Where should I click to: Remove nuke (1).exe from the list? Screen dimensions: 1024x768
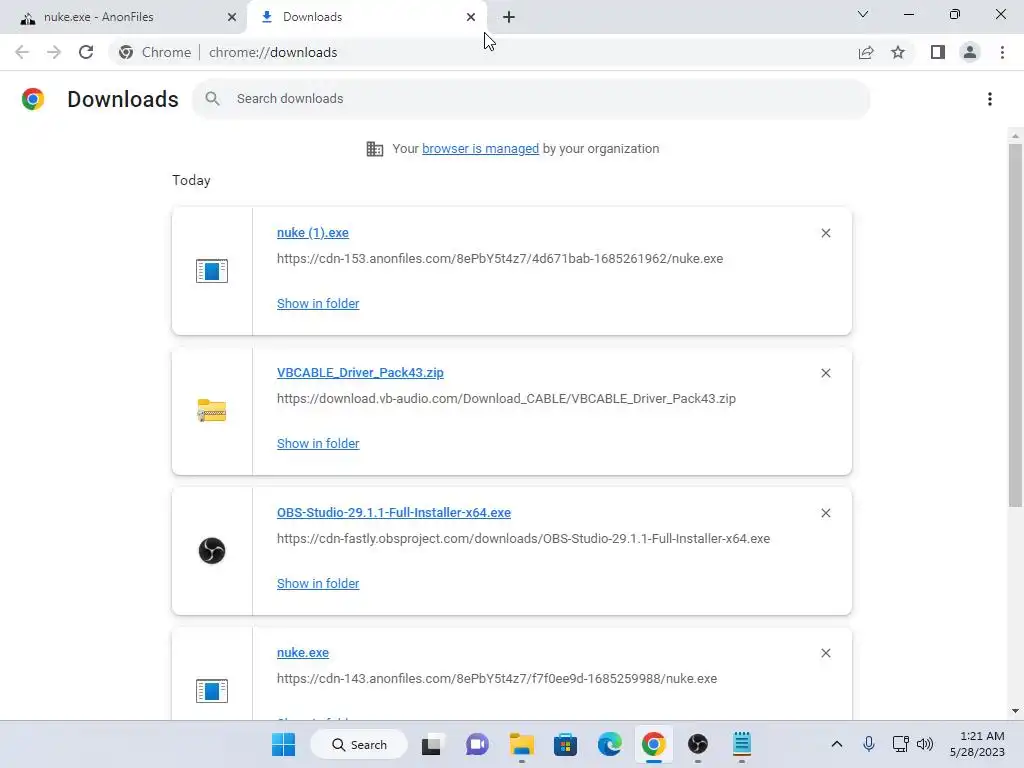click(825, 233)
